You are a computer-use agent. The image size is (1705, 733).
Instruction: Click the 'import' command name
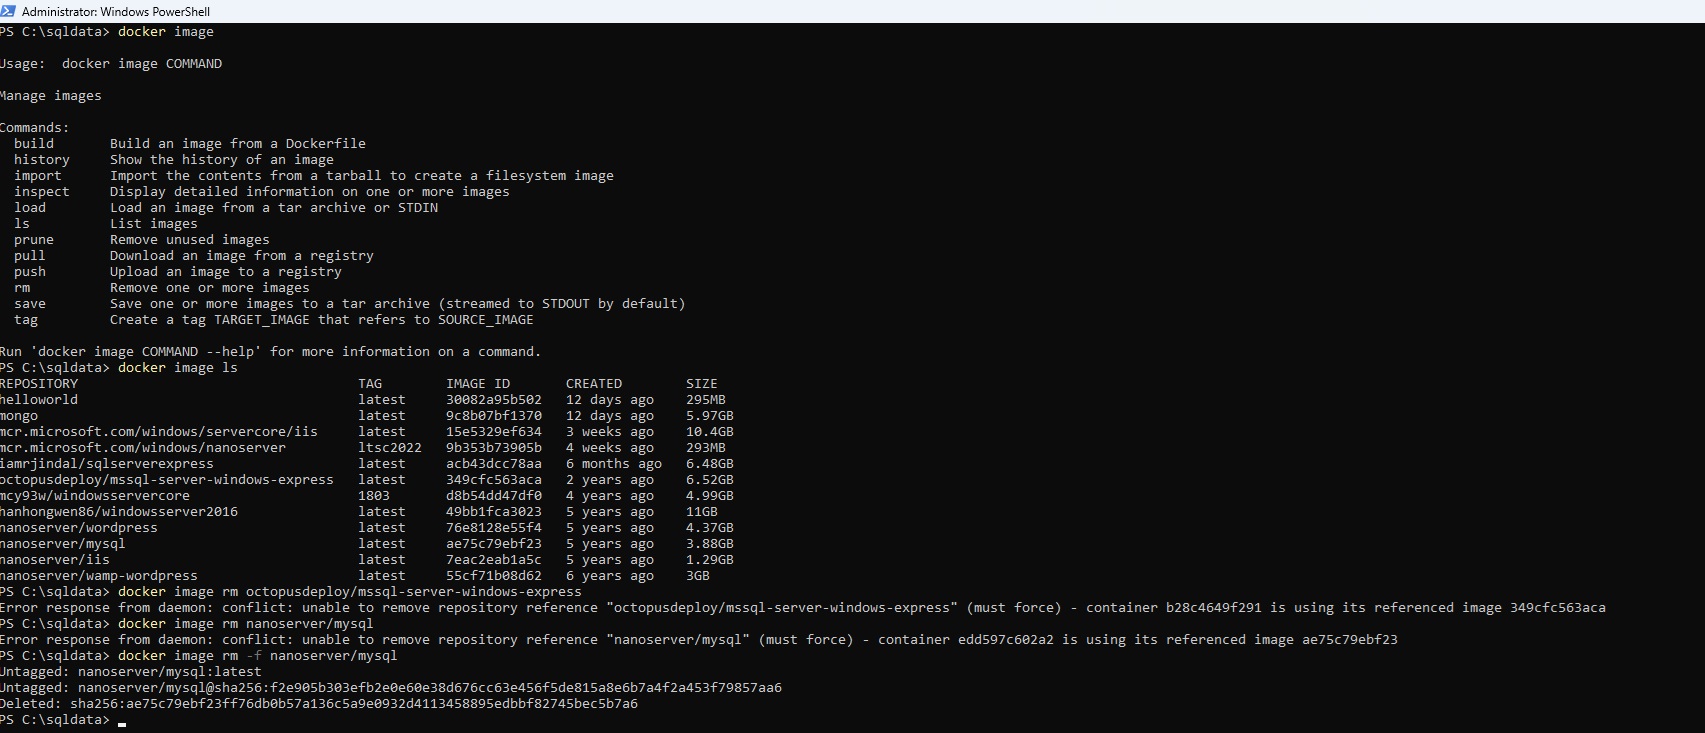click(x=38, y=176)
